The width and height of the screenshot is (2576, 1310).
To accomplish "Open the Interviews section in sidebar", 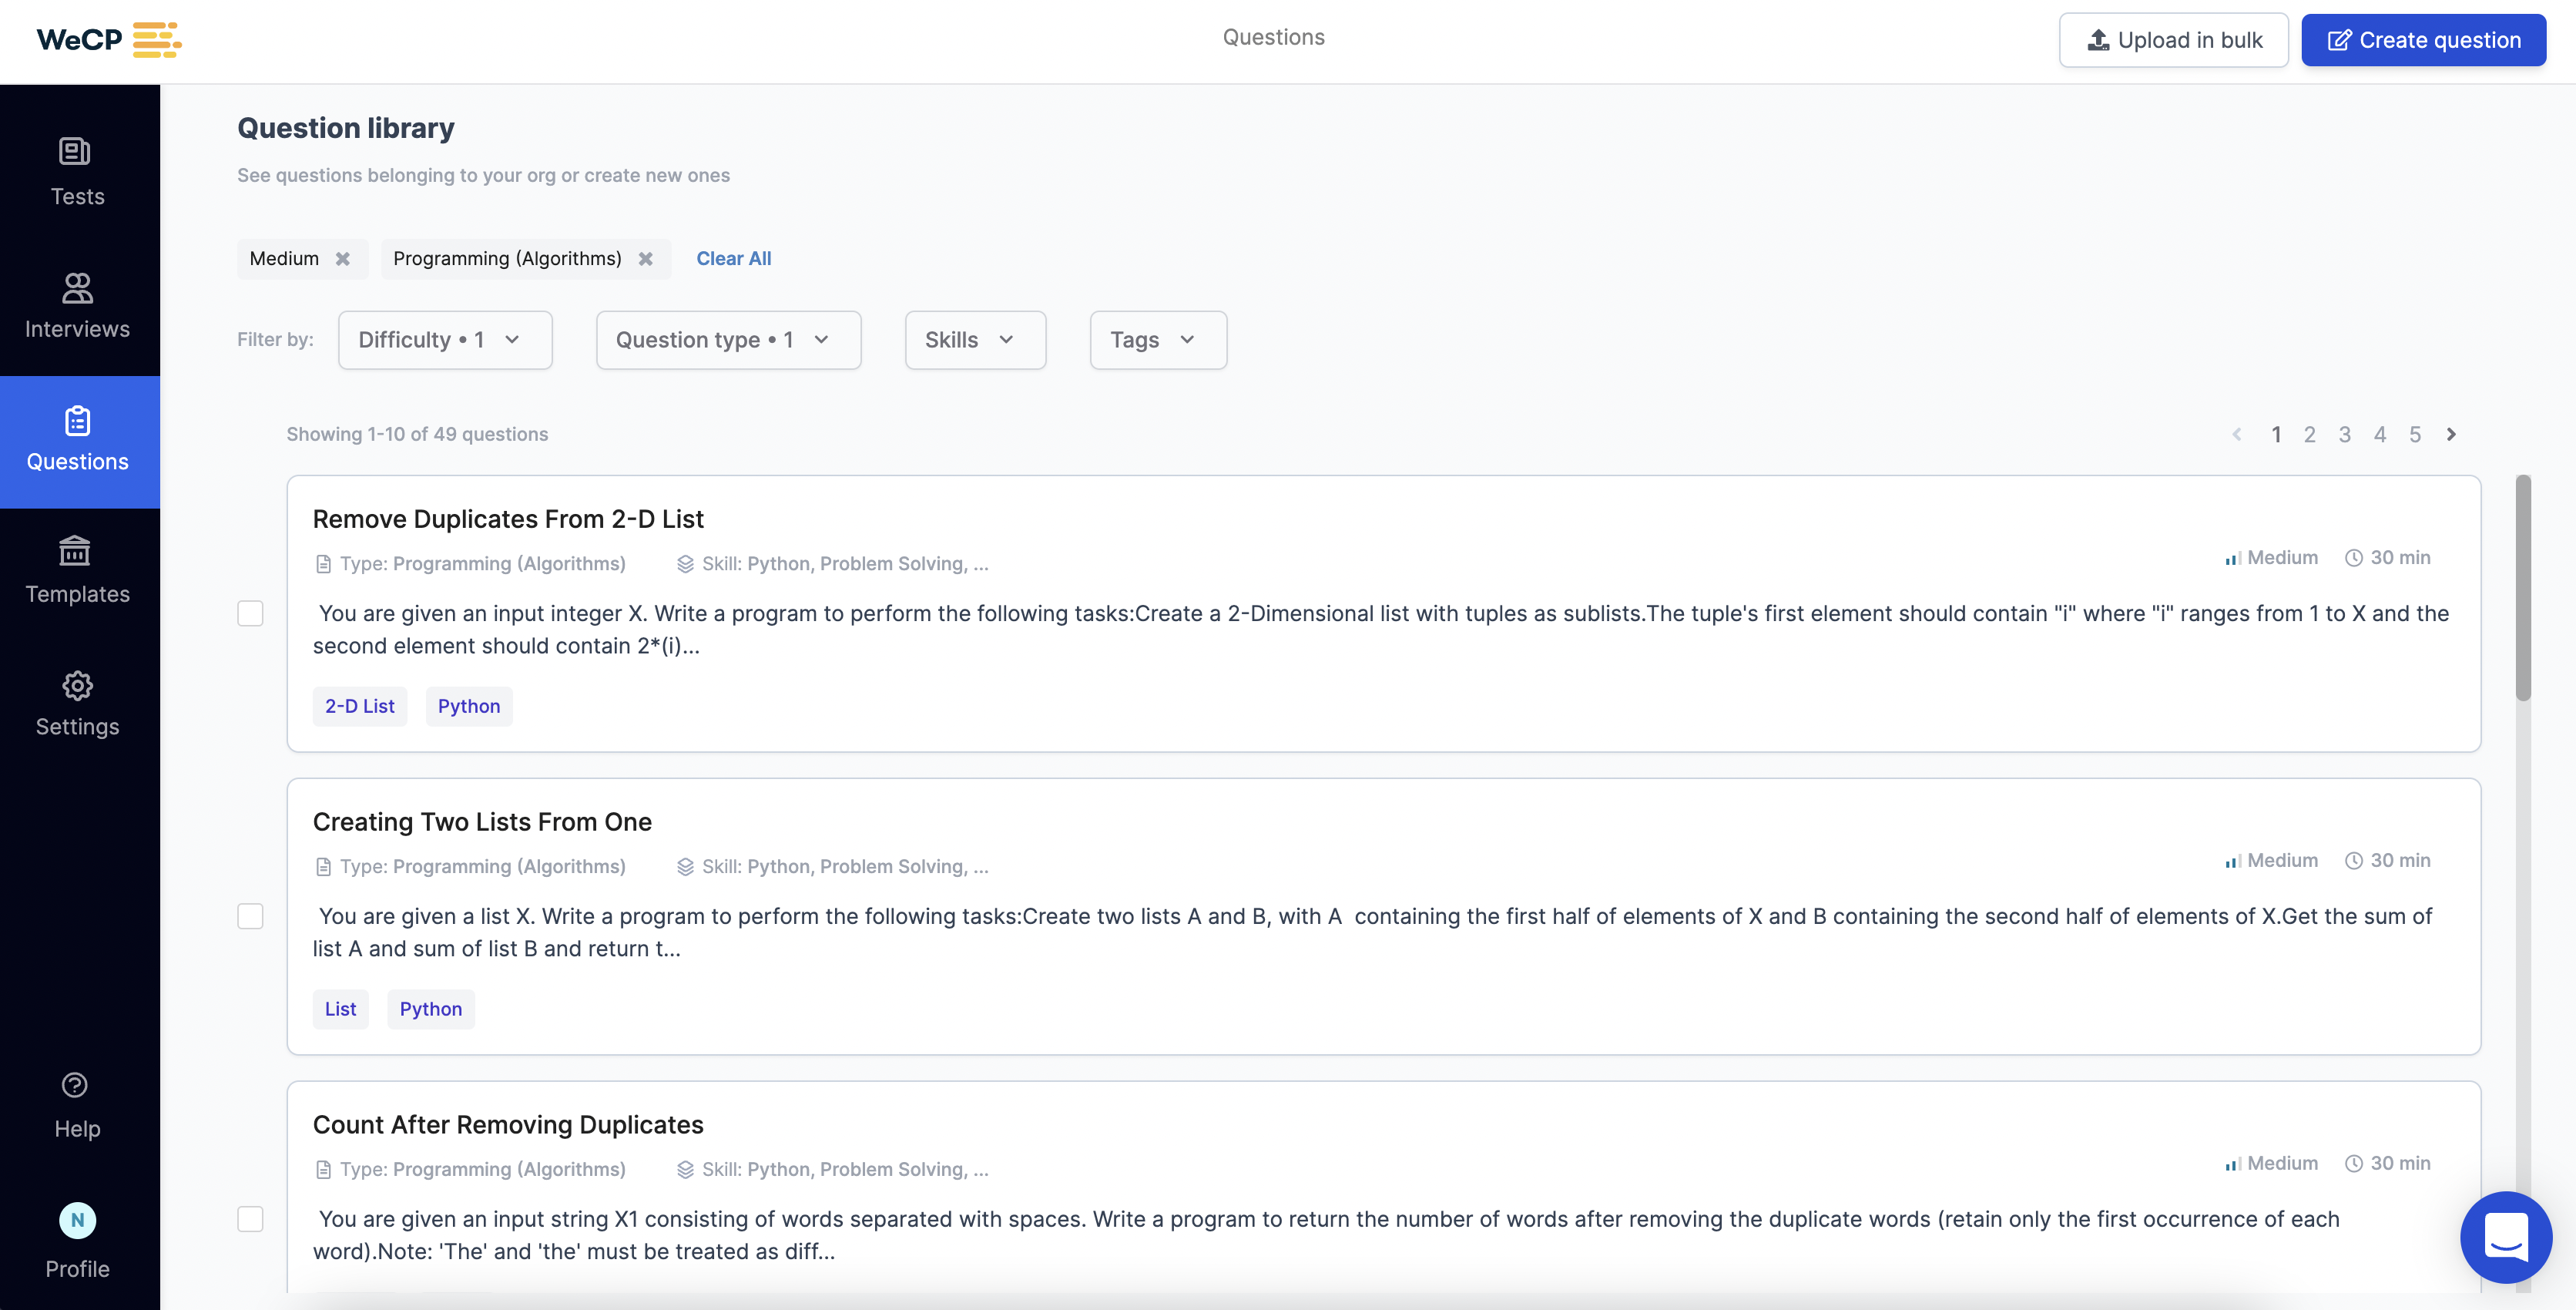I will (x=77, y=305).
